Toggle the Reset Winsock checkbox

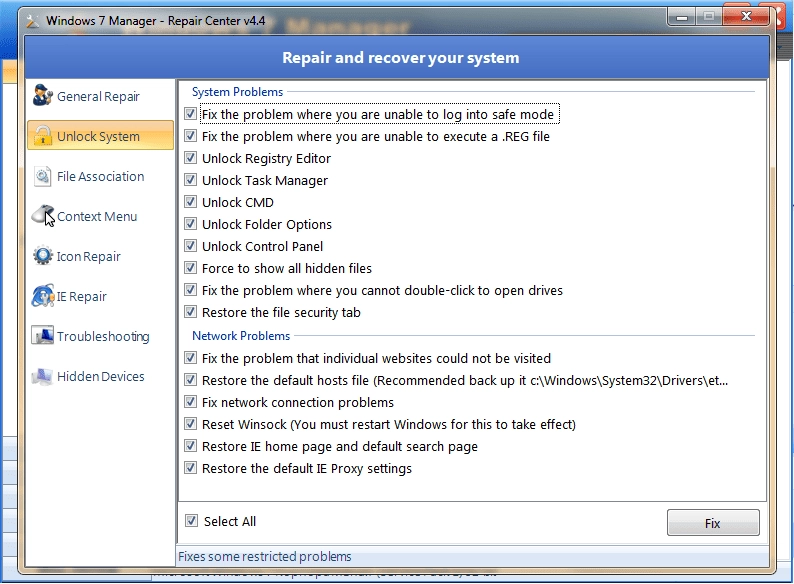tap(190, 423)
